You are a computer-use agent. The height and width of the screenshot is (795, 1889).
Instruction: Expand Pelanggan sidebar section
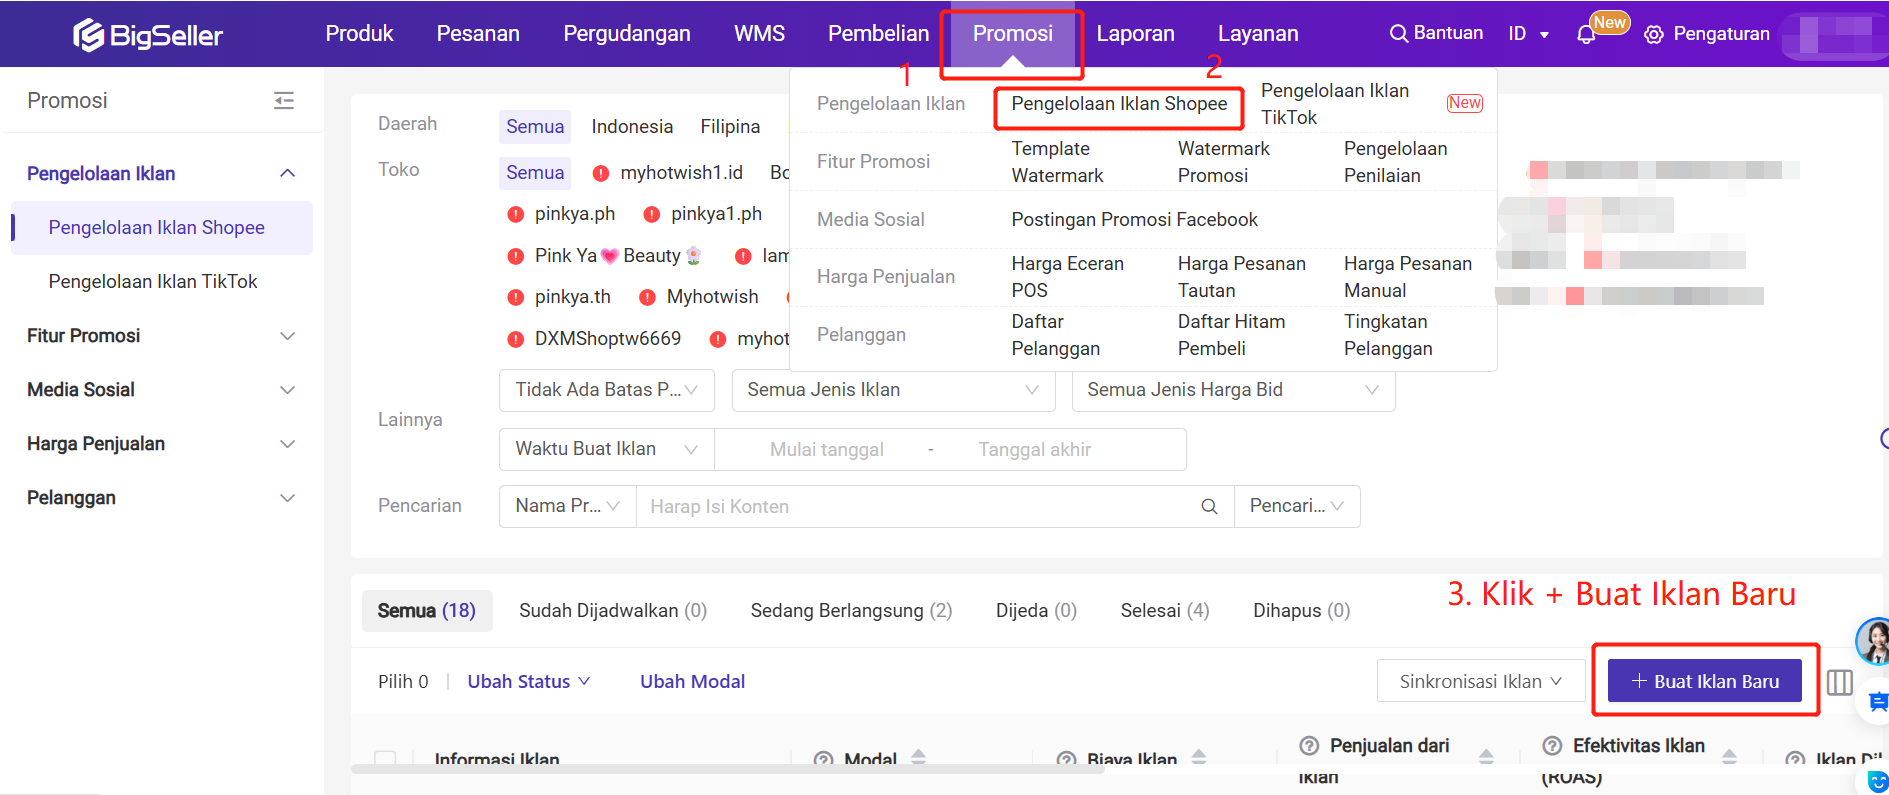(287, 498)
